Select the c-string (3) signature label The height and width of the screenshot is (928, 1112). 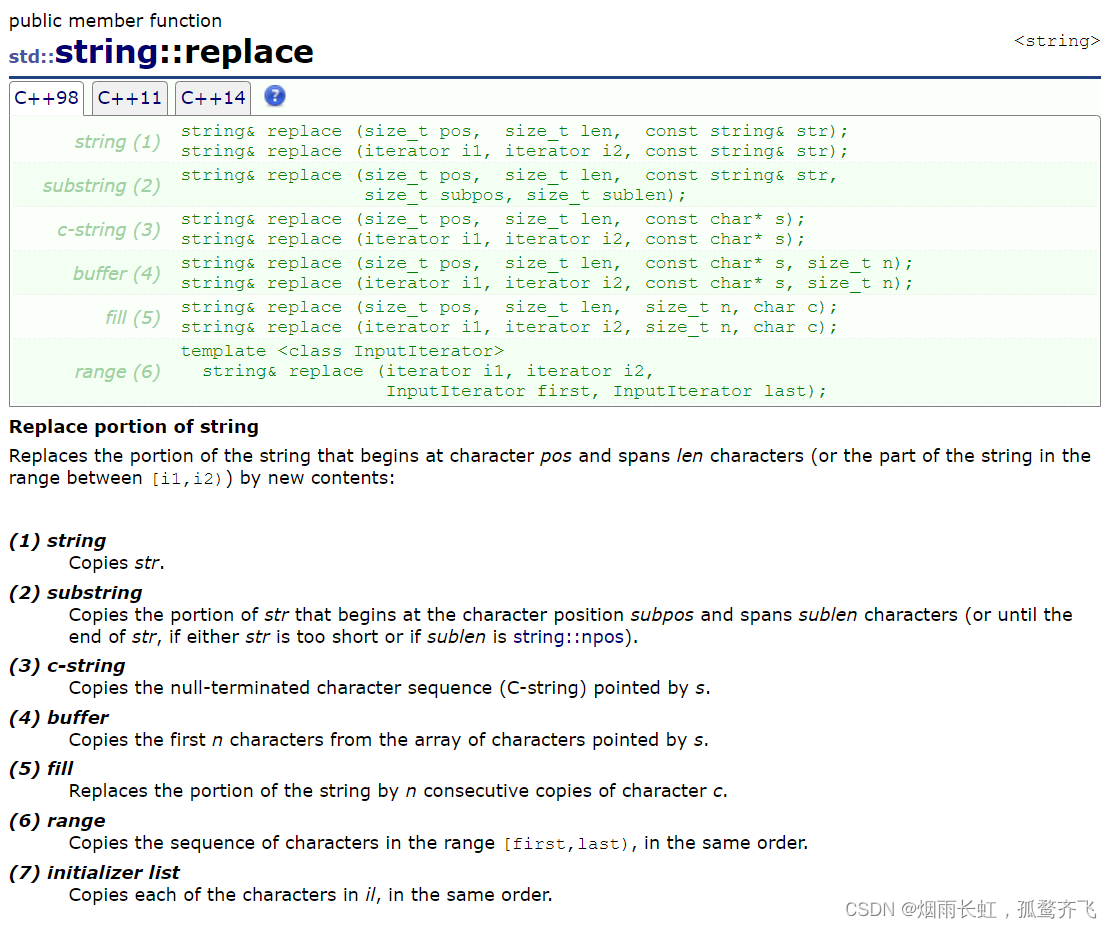(110, 229)
